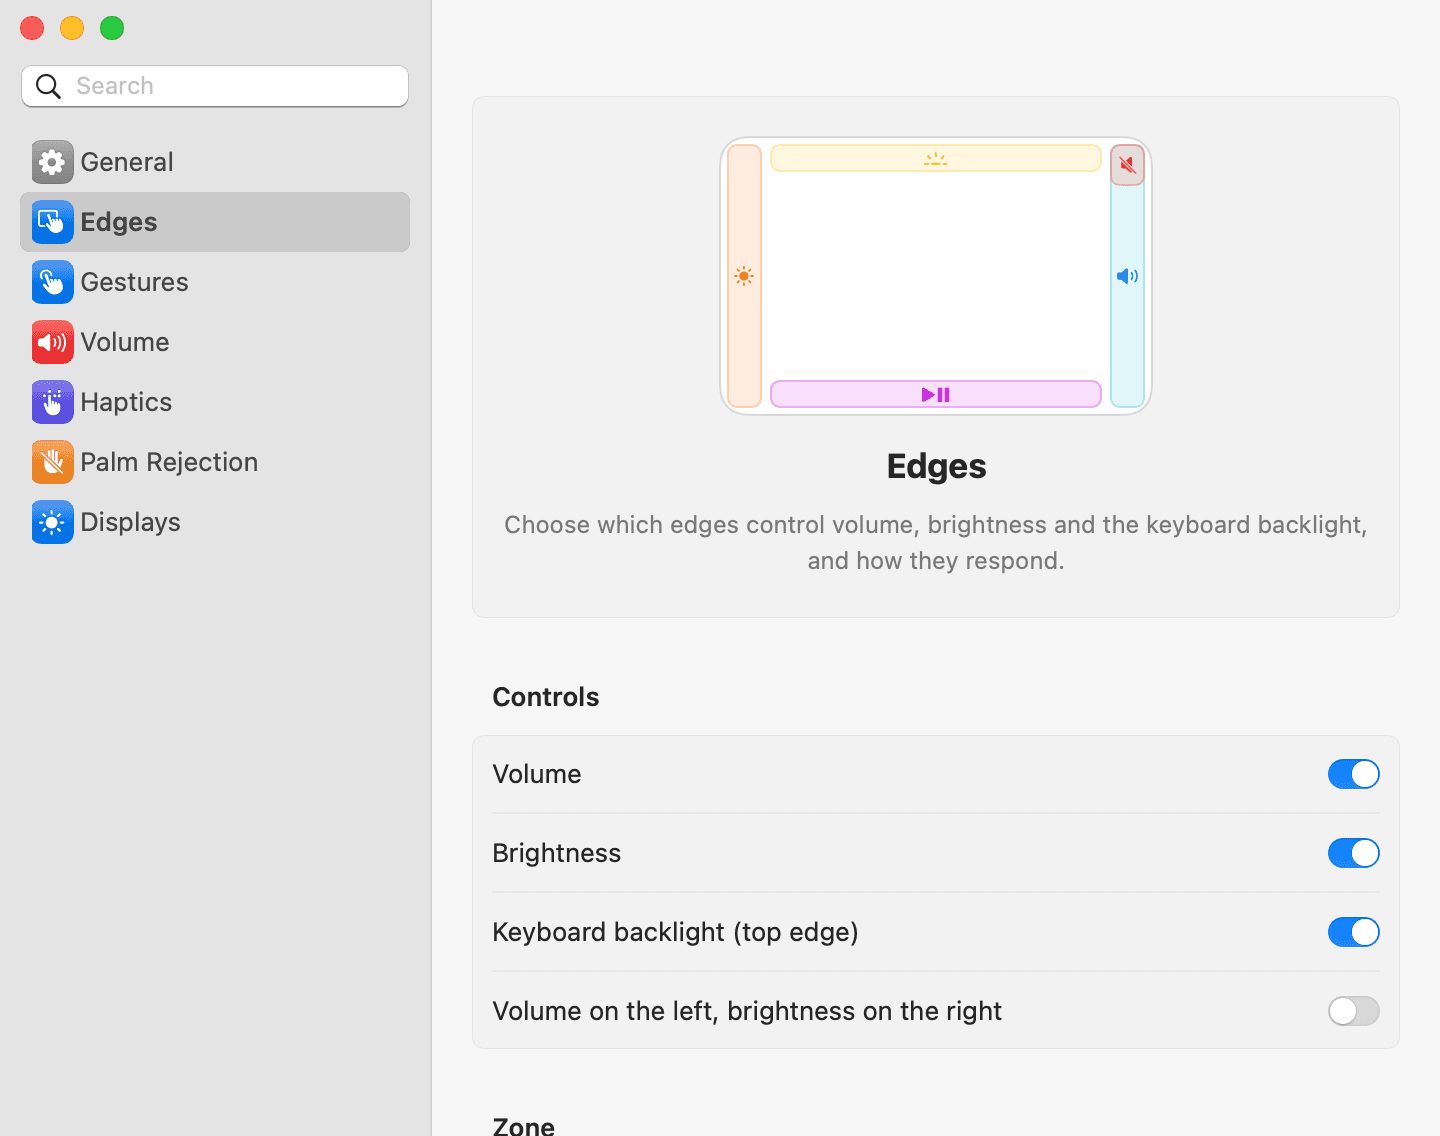Switch to the Displays pane
The height and width of the screenshot is (1136, 1440).
[215, 522]
